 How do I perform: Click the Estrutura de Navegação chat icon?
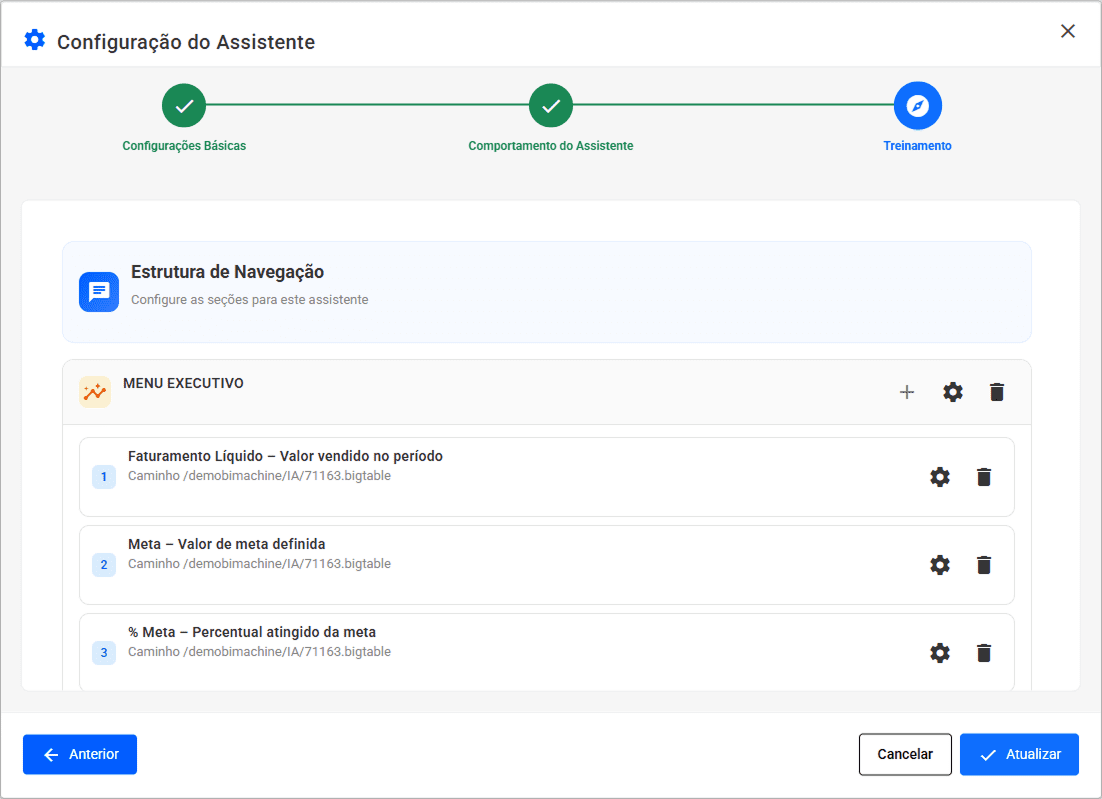[x=99, y=292]
